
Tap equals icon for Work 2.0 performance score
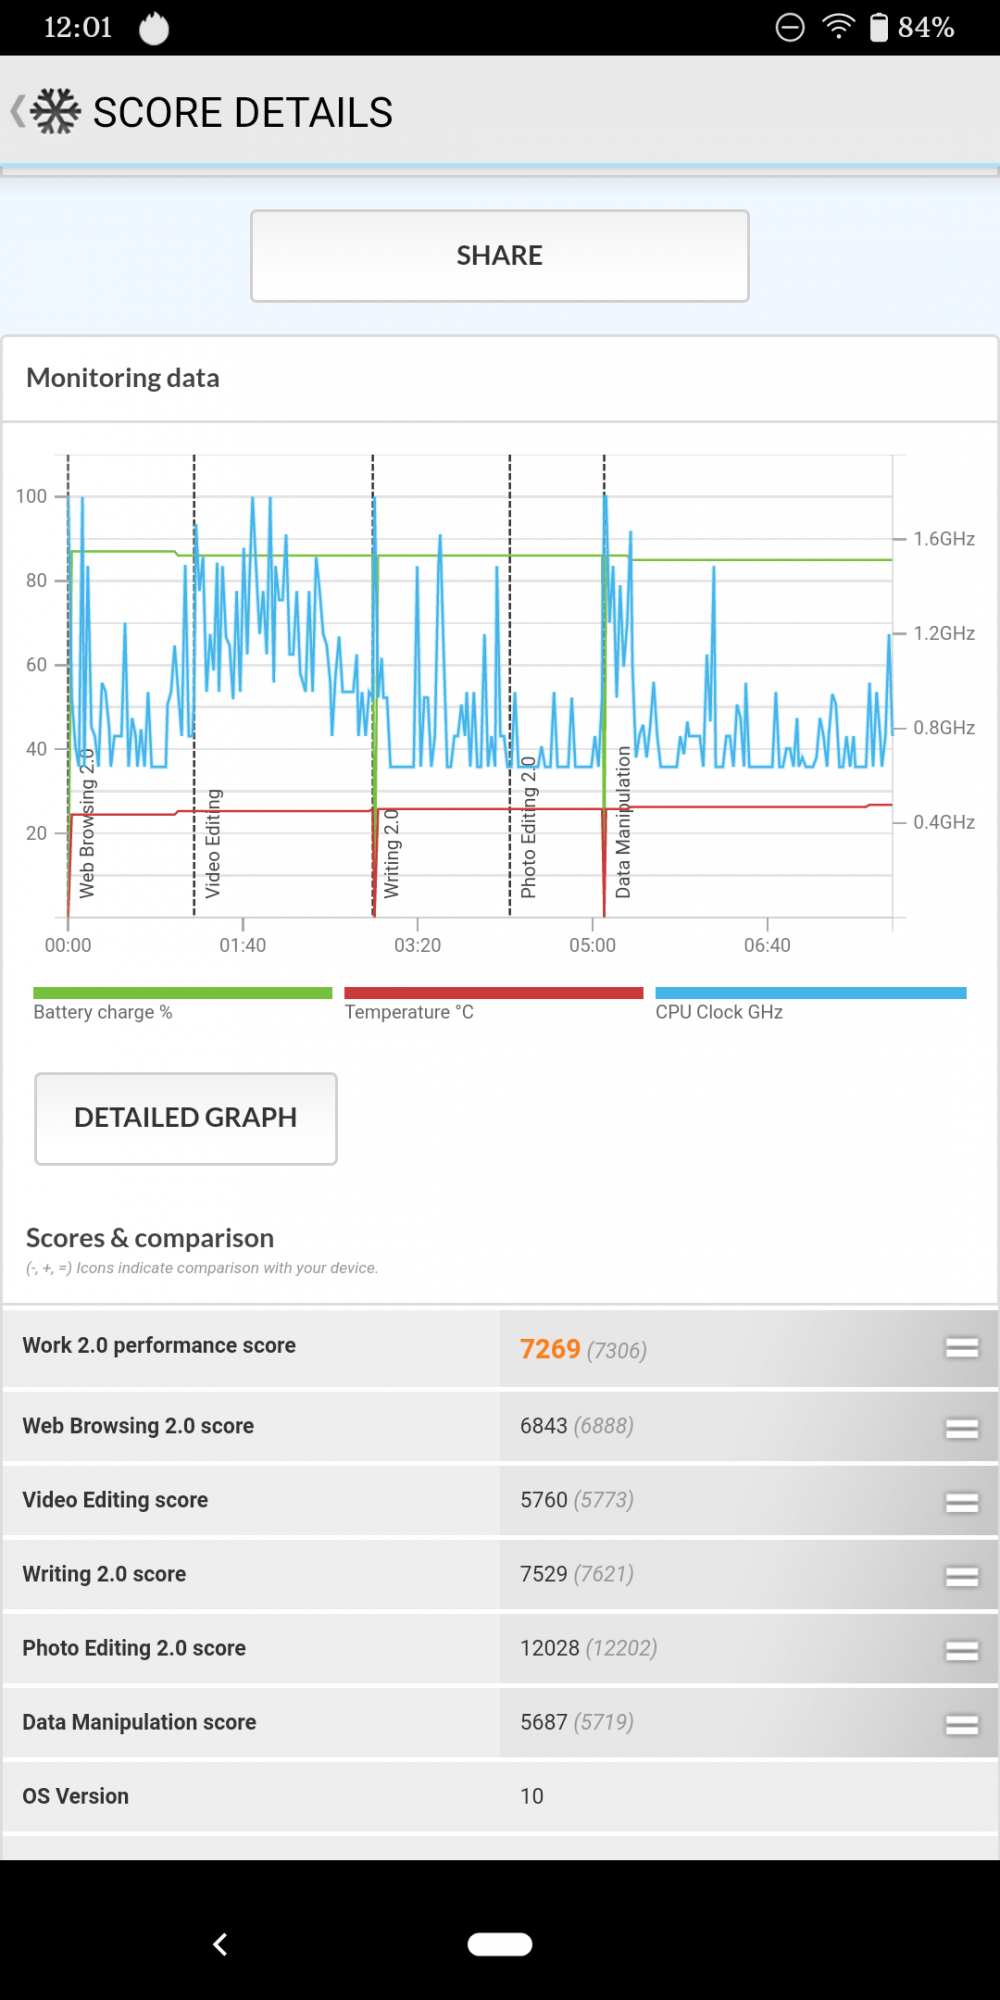(x=961, y=1348)
